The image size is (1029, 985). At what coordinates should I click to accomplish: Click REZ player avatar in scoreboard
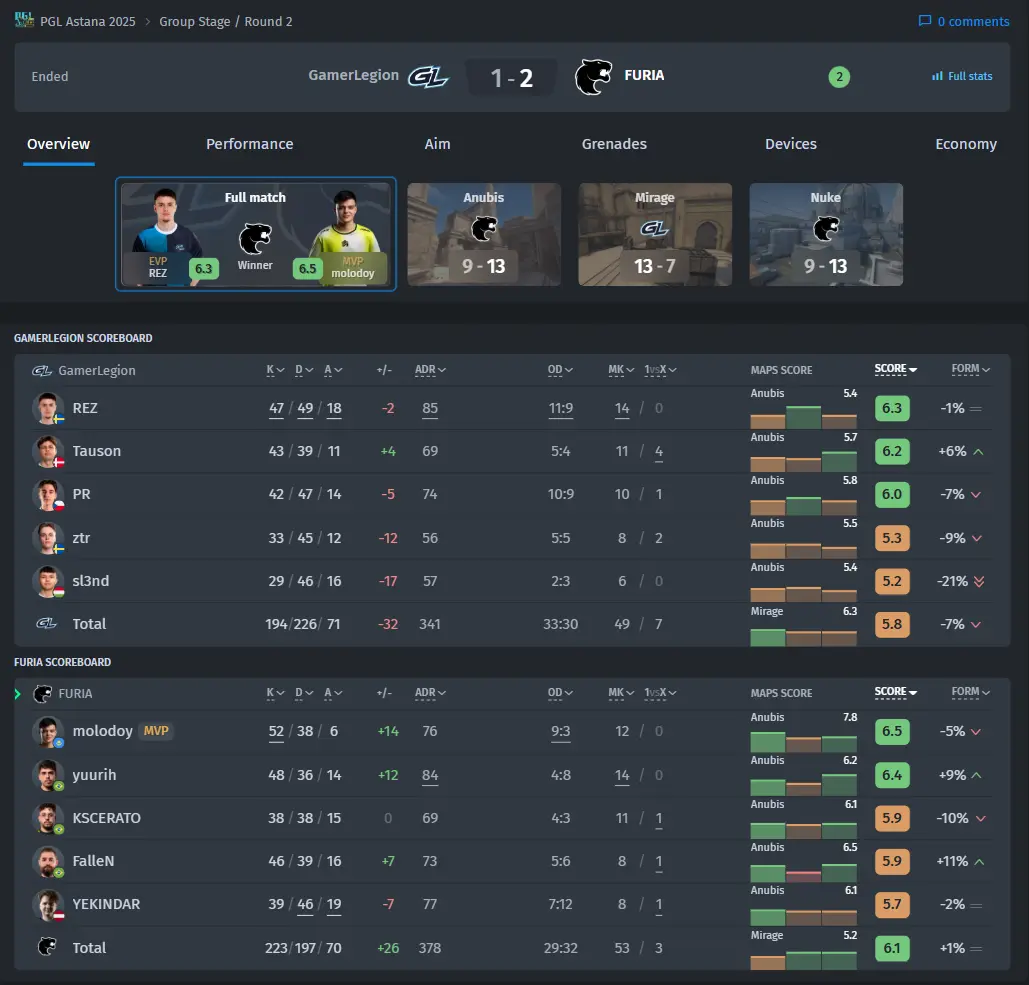pyautogui.click(x=47, y=408)
